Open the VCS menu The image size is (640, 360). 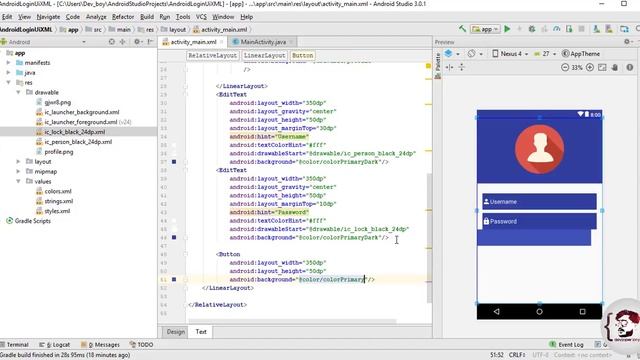201,17
